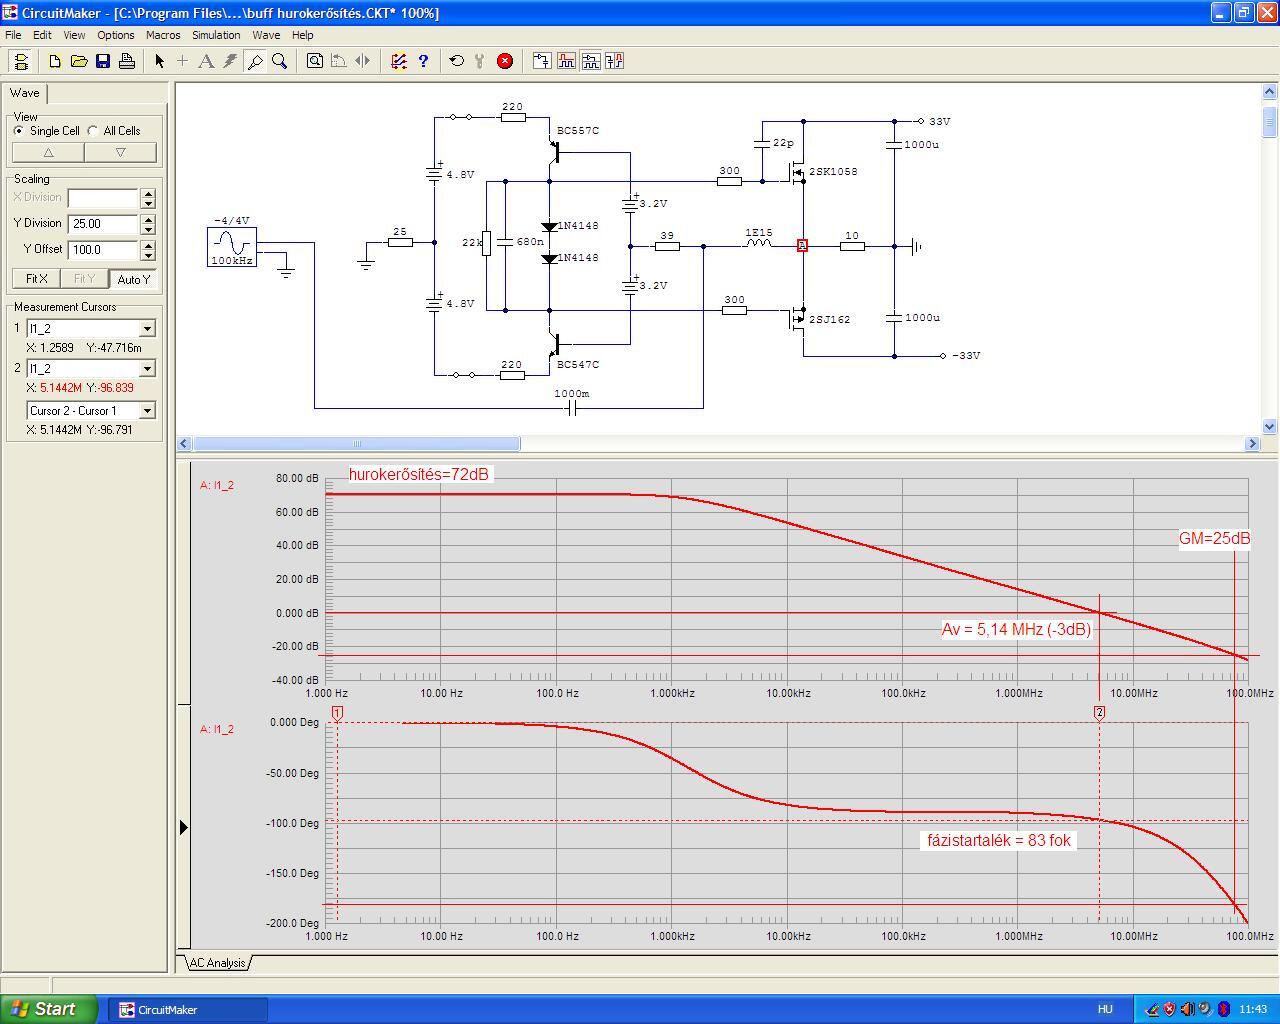This screenshot has width=1280, height=1024.
Task: Click the New document icon
Action: tap(55, 61)
